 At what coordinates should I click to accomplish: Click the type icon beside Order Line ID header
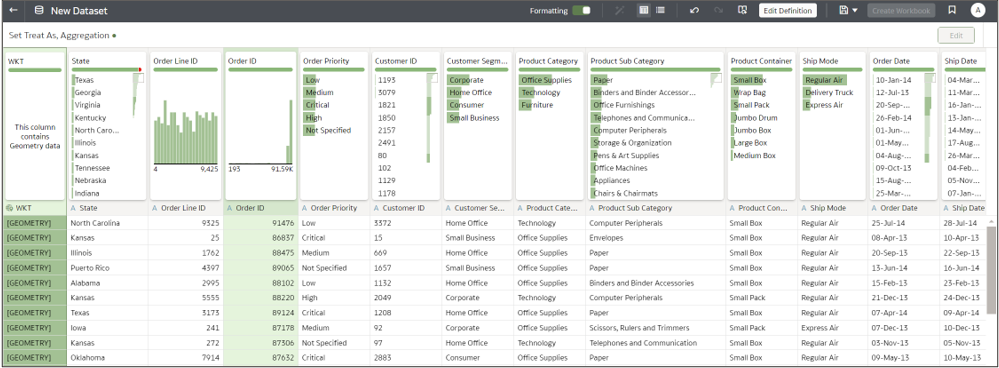(x=155, y=208)
